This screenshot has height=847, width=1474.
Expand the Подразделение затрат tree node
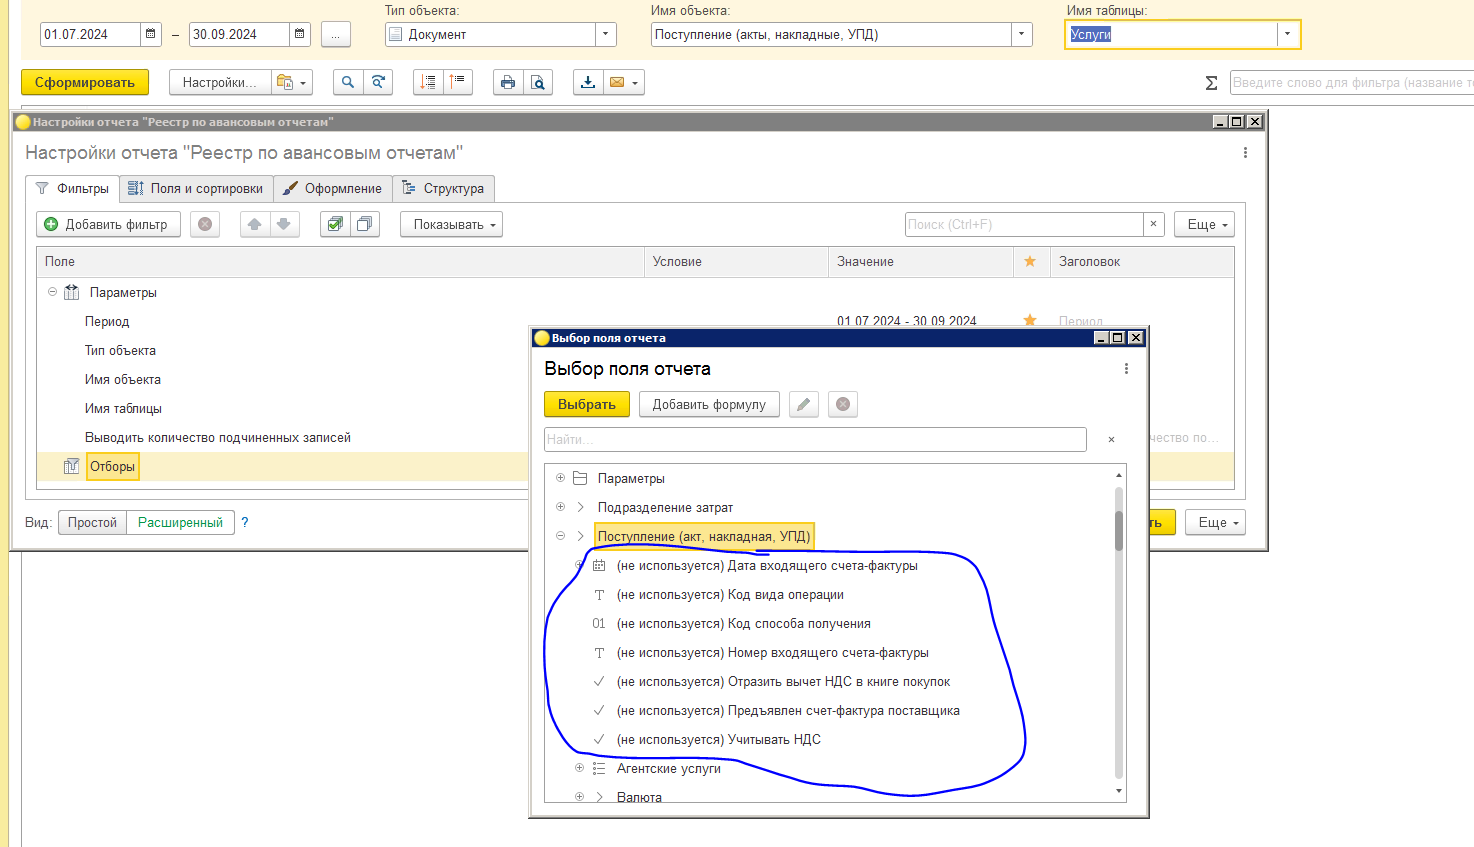[561, 507]
